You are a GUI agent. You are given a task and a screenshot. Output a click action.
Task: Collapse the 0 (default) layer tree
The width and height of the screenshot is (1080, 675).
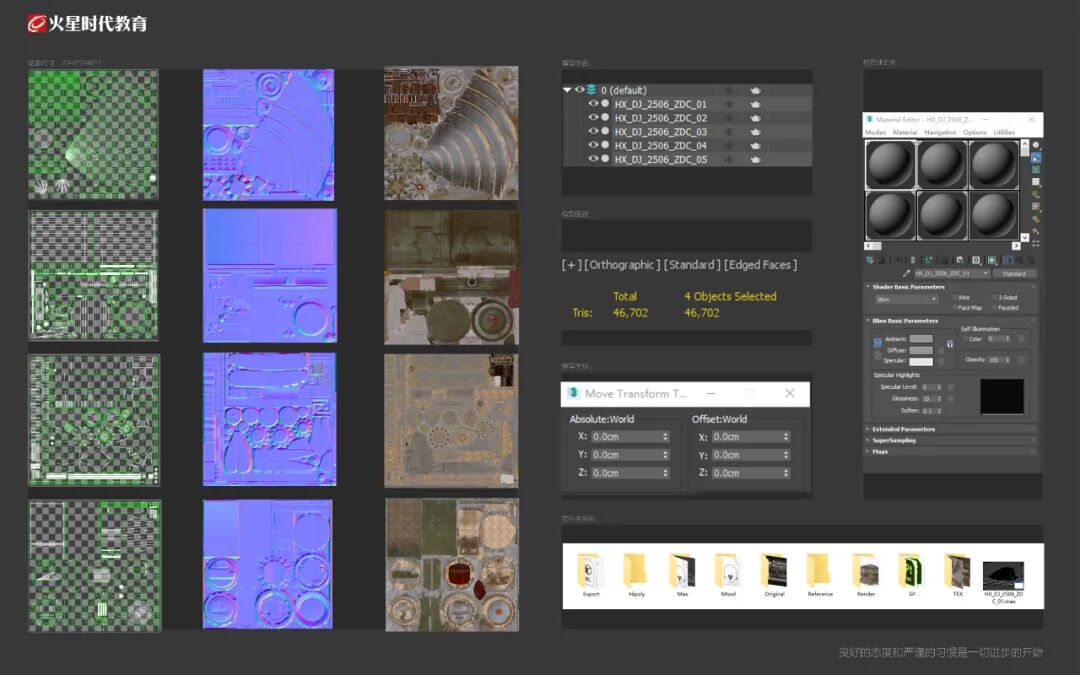pos(568,90)
